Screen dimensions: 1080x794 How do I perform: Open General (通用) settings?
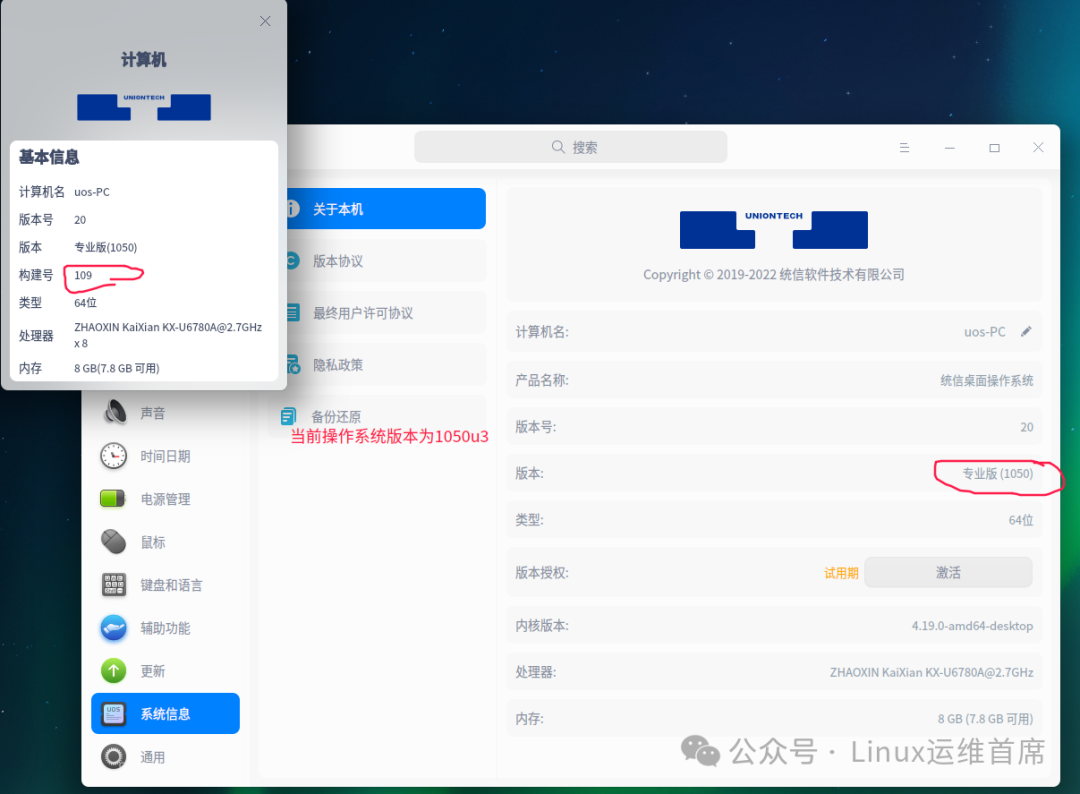click(165, 757)
